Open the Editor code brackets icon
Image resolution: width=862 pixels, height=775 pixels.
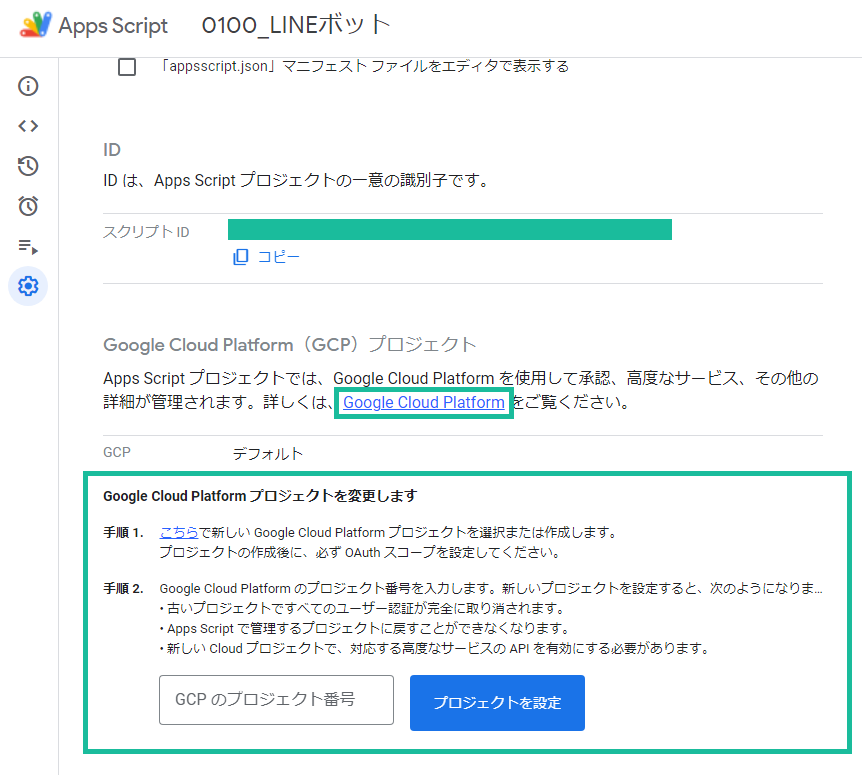(x=28, y=126)
